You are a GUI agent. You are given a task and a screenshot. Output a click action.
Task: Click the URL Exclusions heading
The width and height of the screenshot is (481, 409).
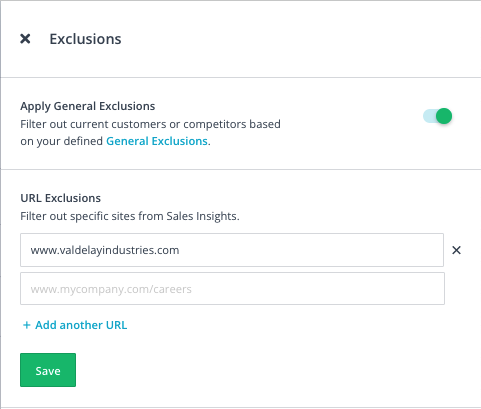[x=61, y=198]
